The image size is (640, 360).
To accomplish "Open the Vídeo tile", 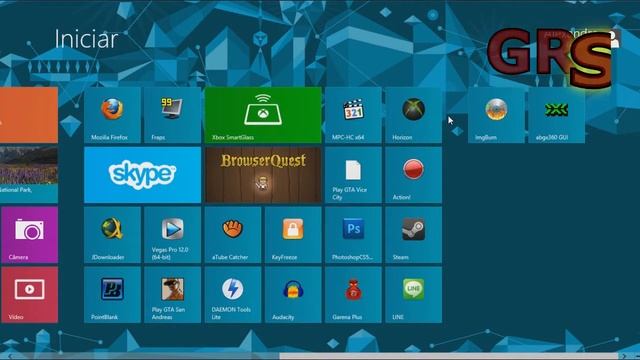I will pos(29,295).
